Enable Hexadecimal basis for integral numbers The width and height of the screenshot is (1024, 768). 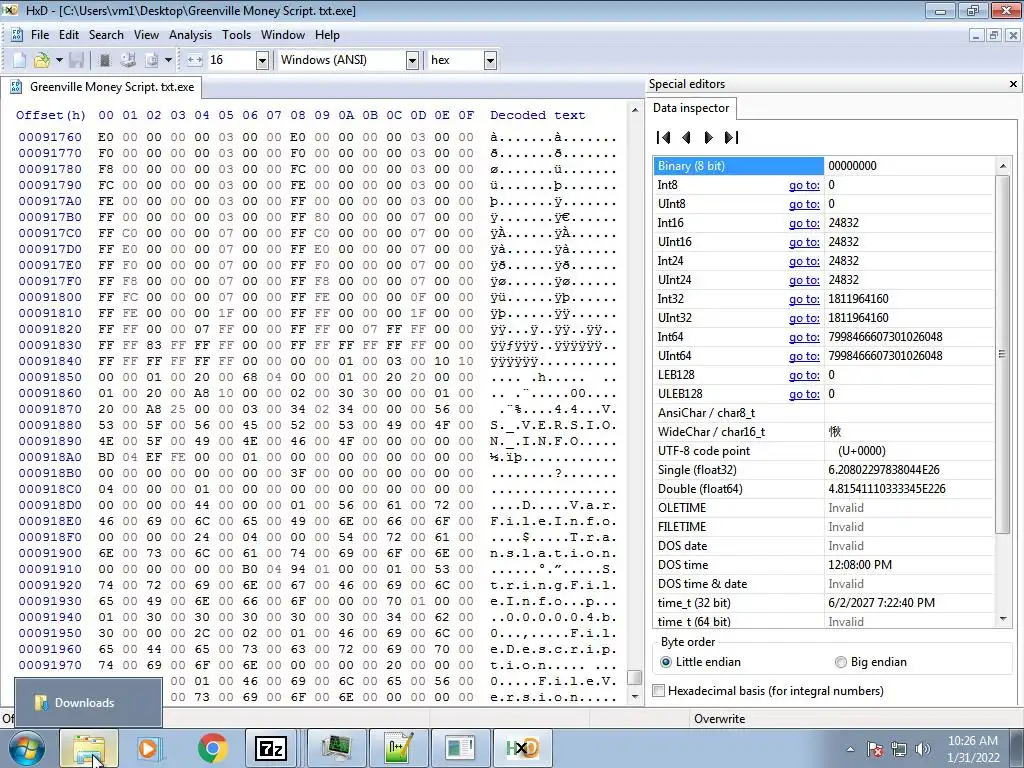click(771, 690)
